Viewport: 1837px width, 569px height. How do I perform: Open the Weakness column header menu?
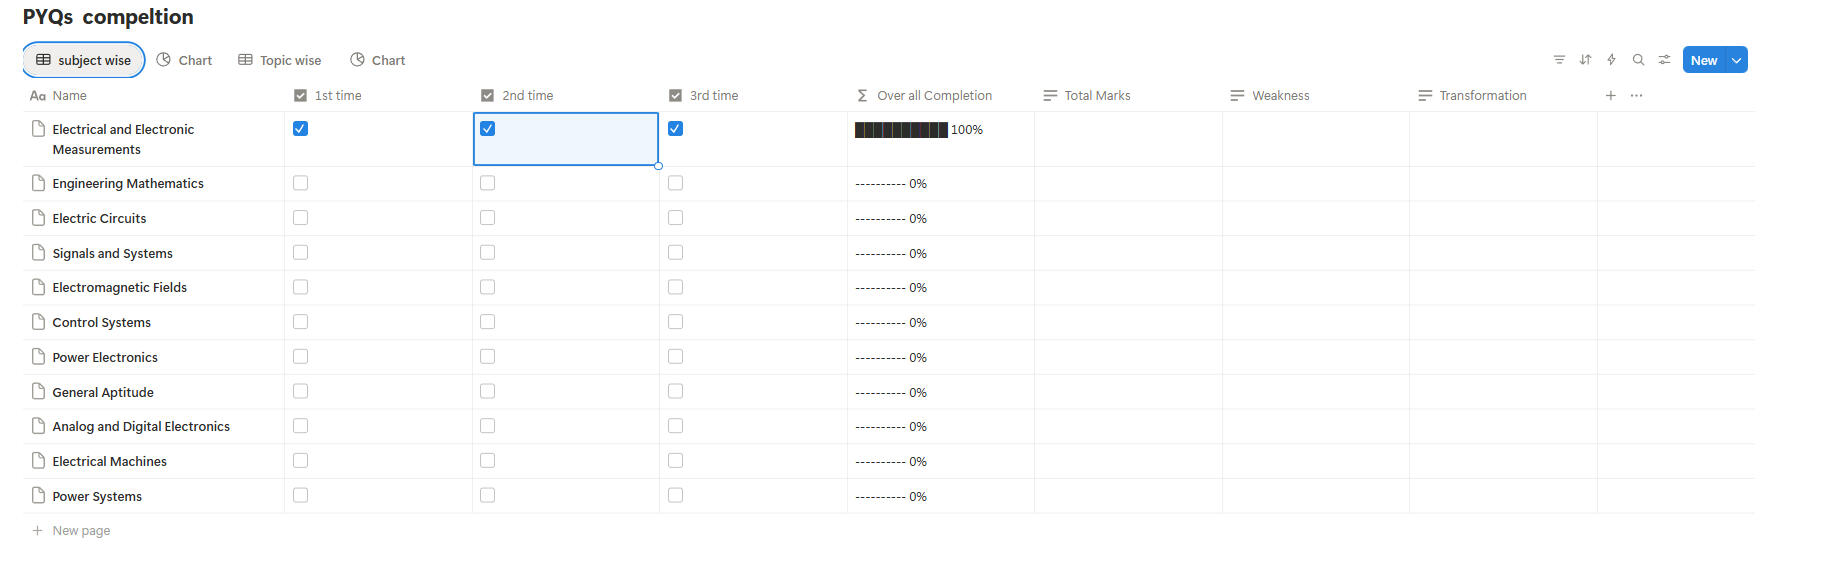pyautogui.click(x=1280, y=96)
